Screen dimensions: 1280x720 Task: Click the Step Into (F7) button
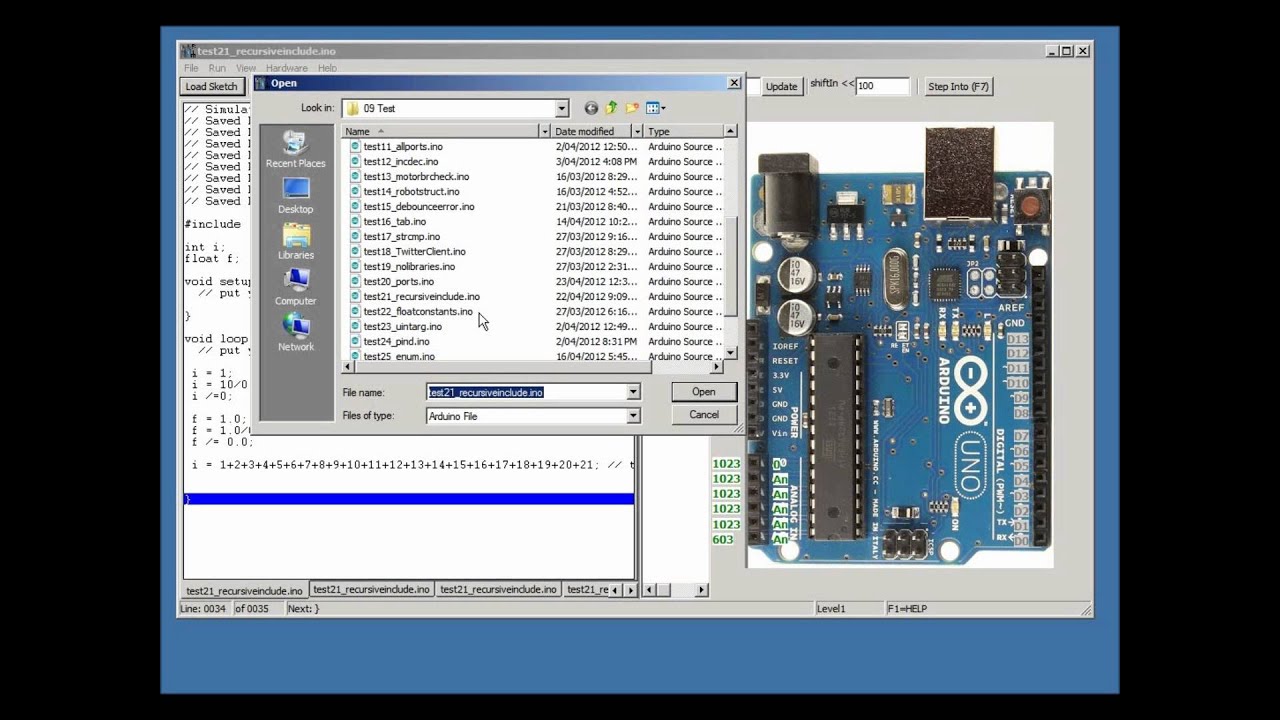tap(958, 86)
